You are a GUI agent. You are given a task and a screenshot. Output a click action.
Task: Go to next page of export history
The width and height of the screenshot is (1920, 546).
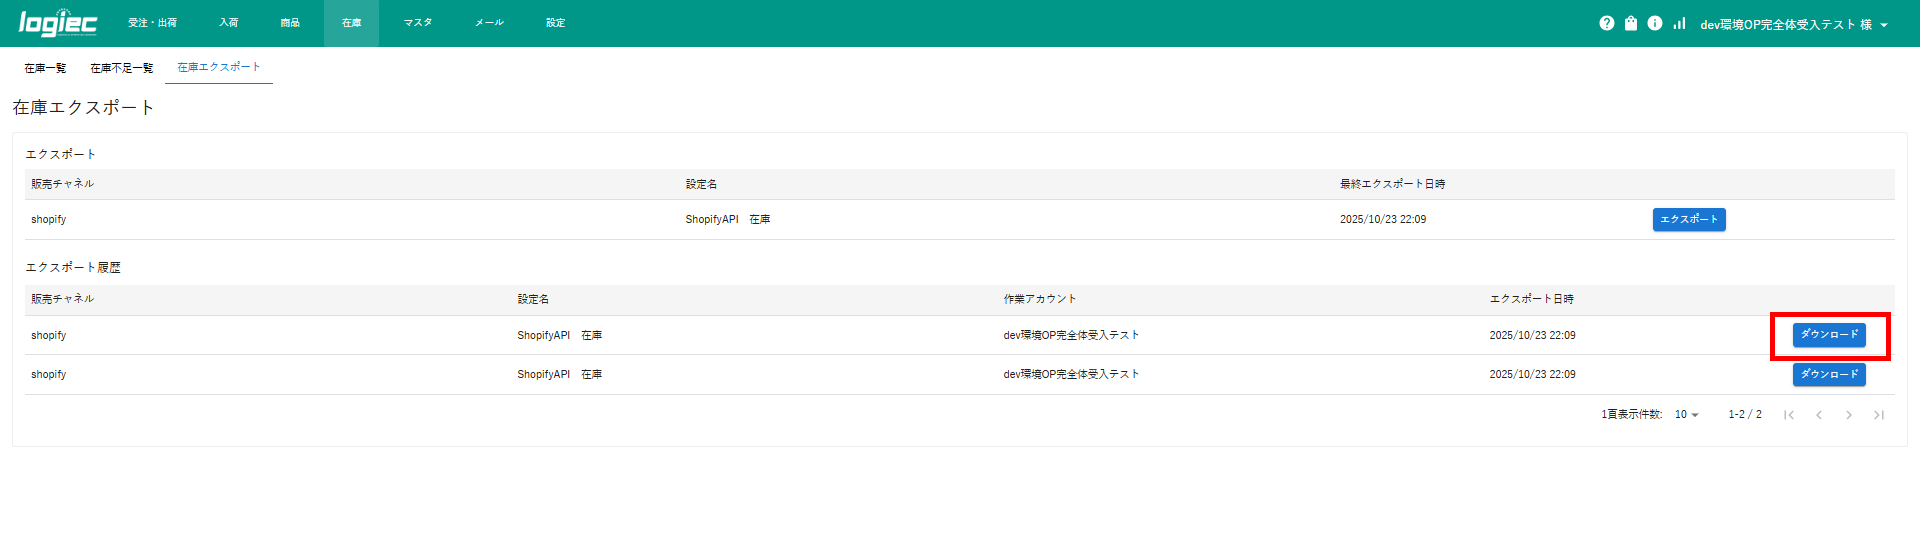coord(1849,415)
